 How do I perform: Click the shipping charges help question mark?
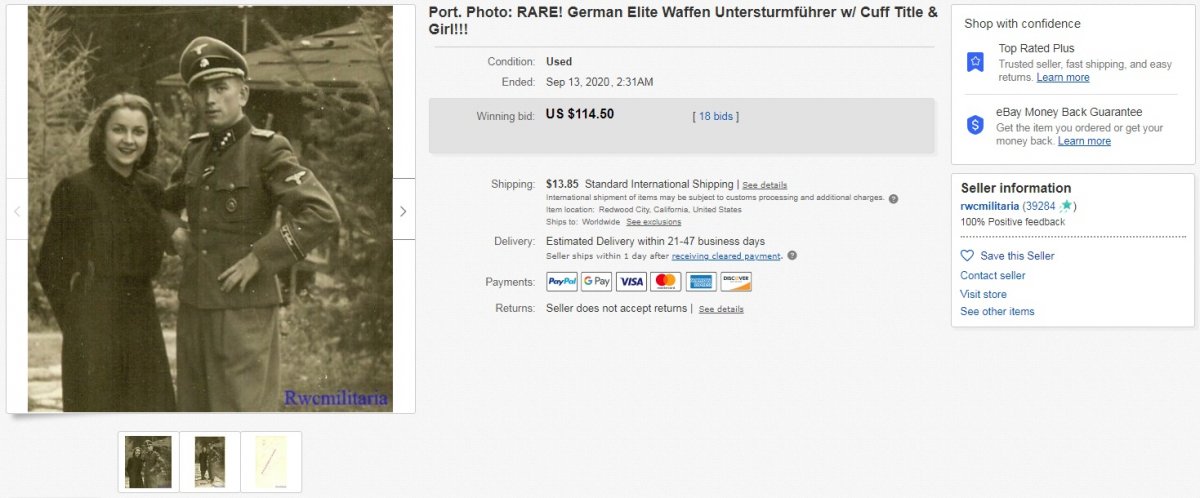coord(893,198)
